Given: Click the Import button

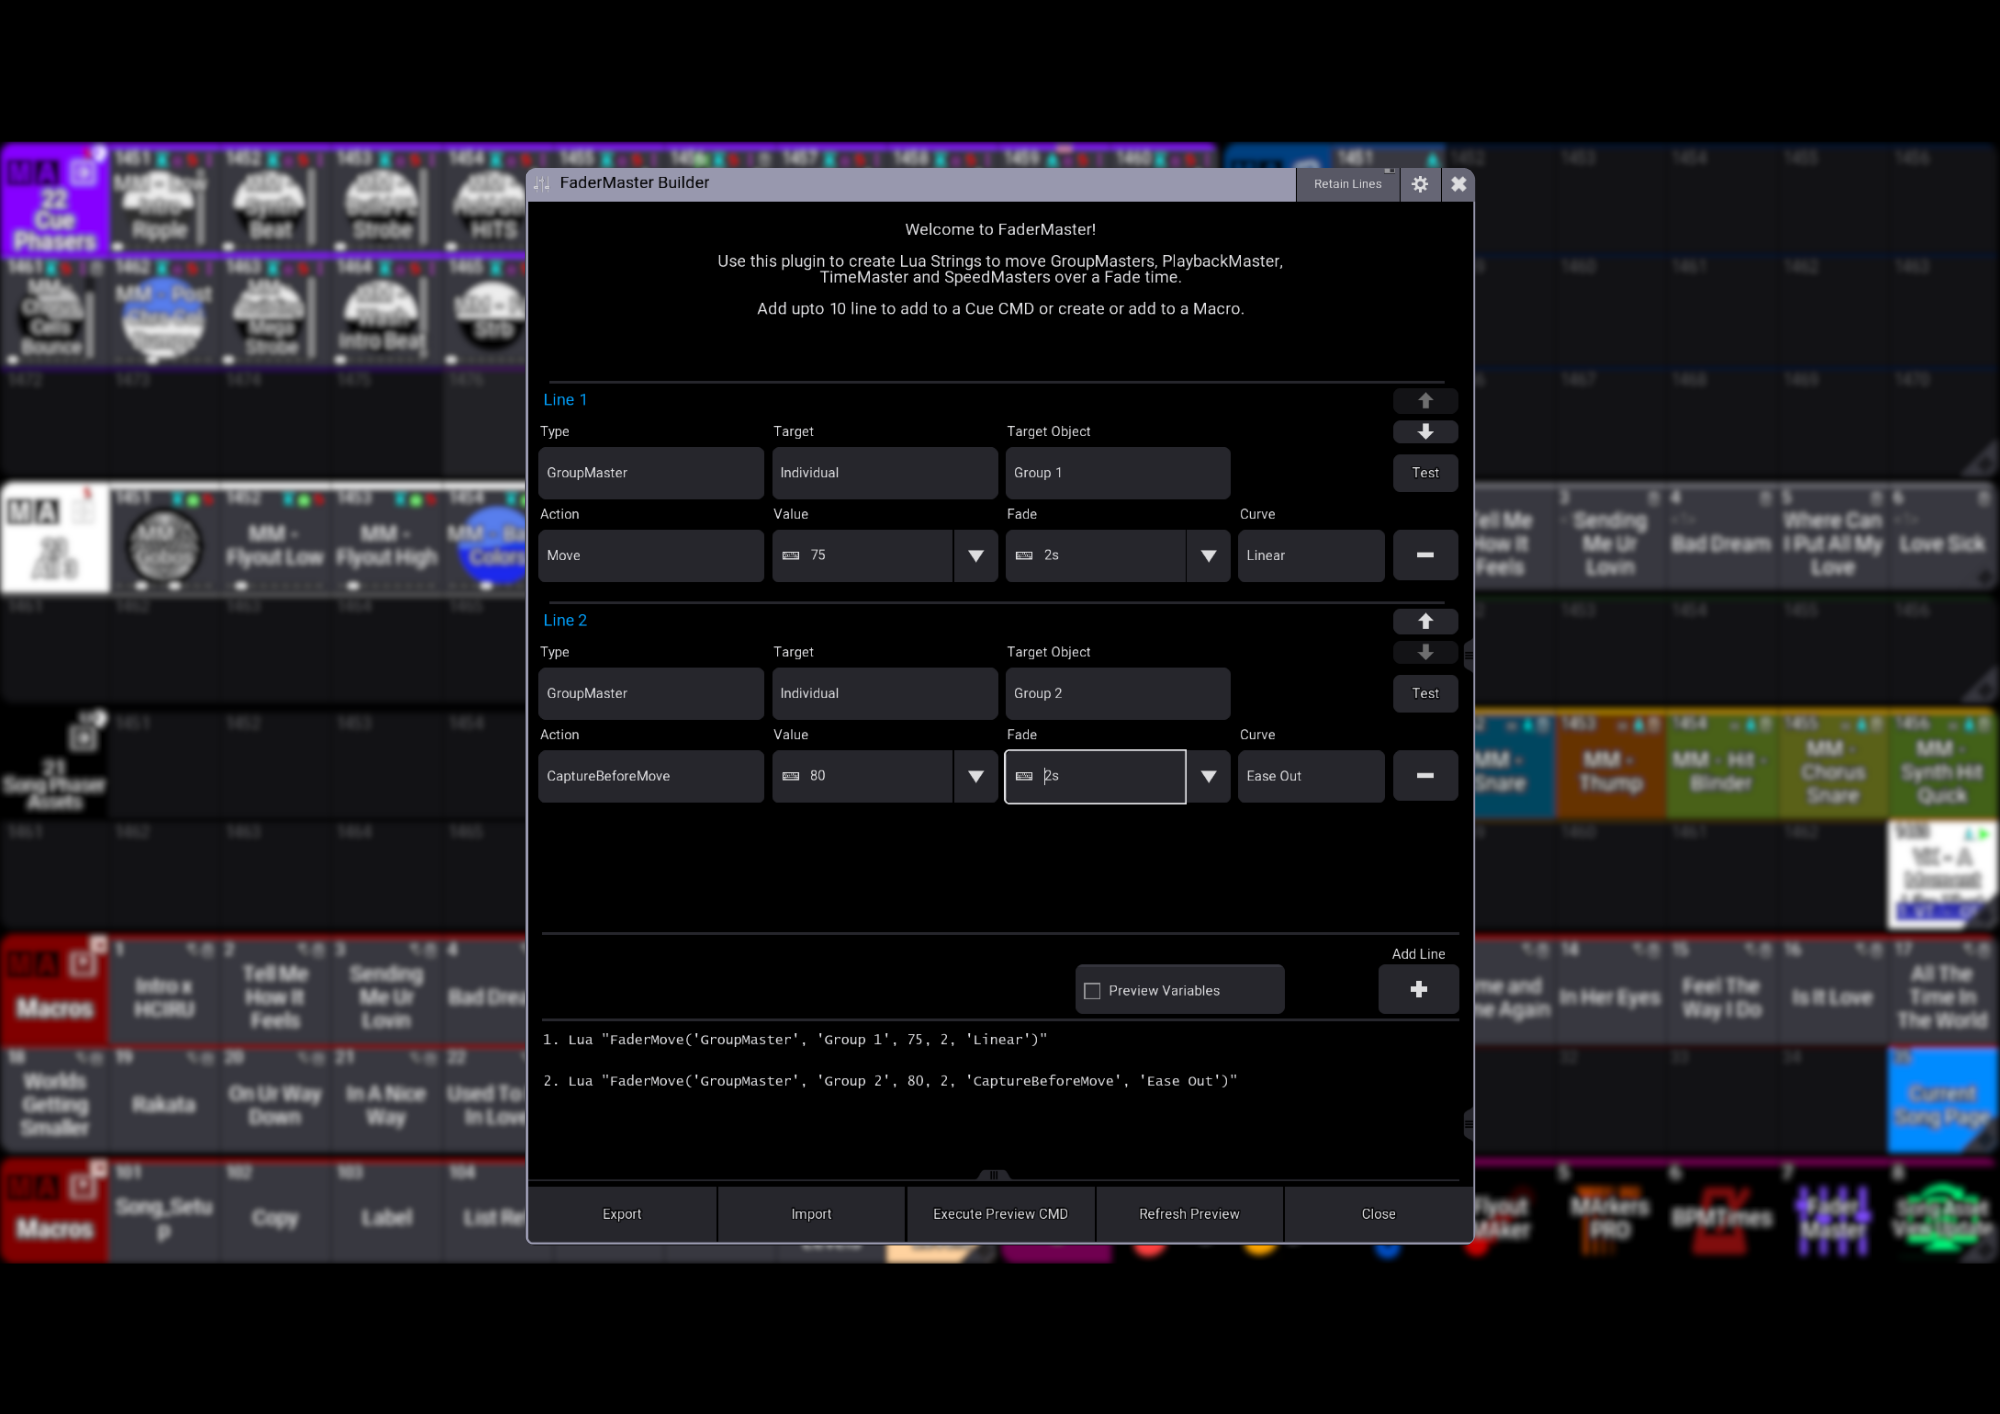Looking at the screenshot, I should pyautogui.click(x=811, y=1214).
